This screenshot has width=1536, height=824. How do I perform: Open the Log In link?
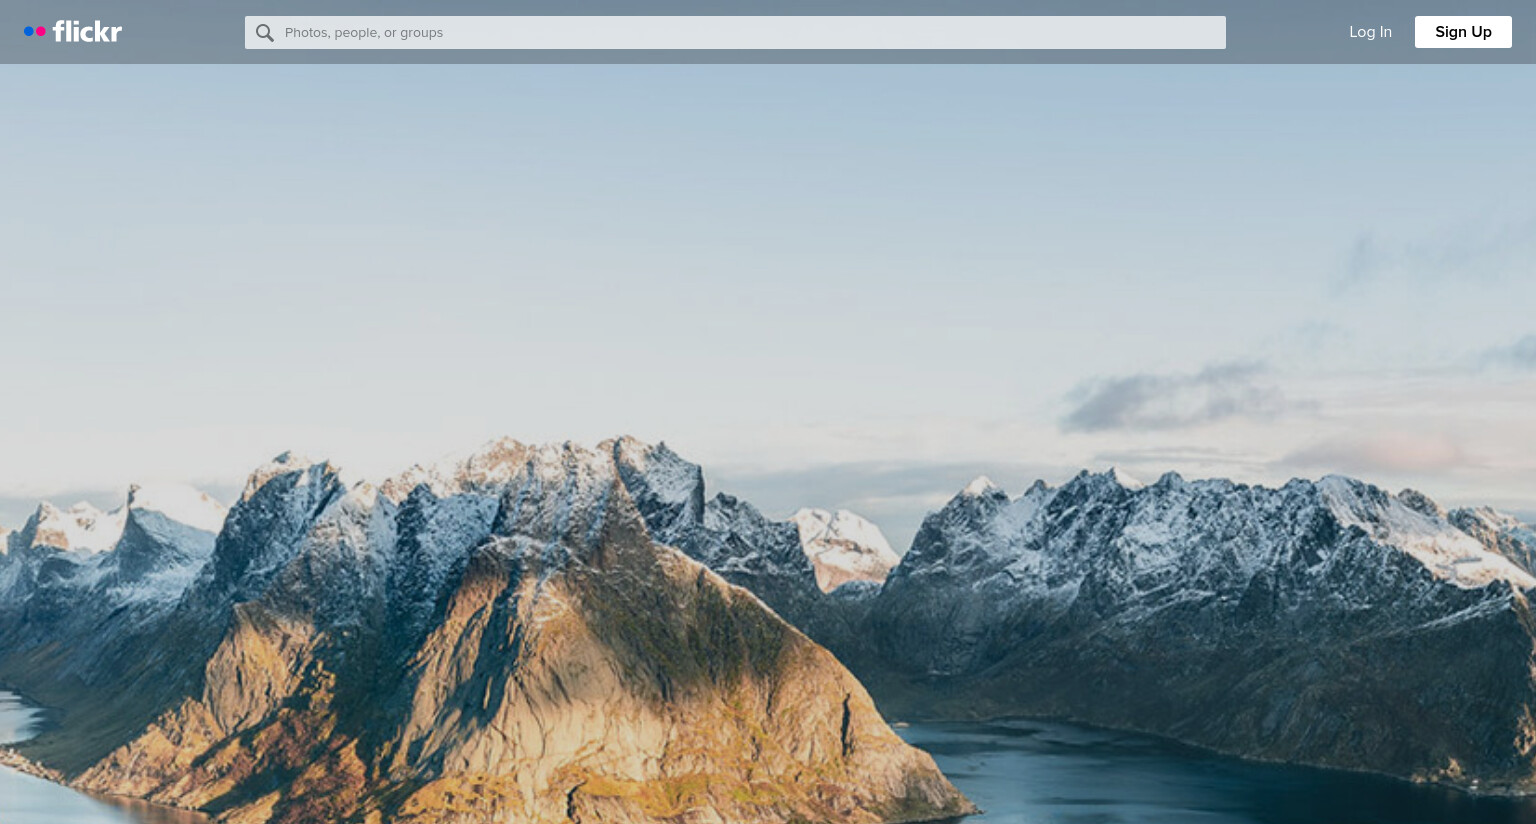[x=1370, y=32]
